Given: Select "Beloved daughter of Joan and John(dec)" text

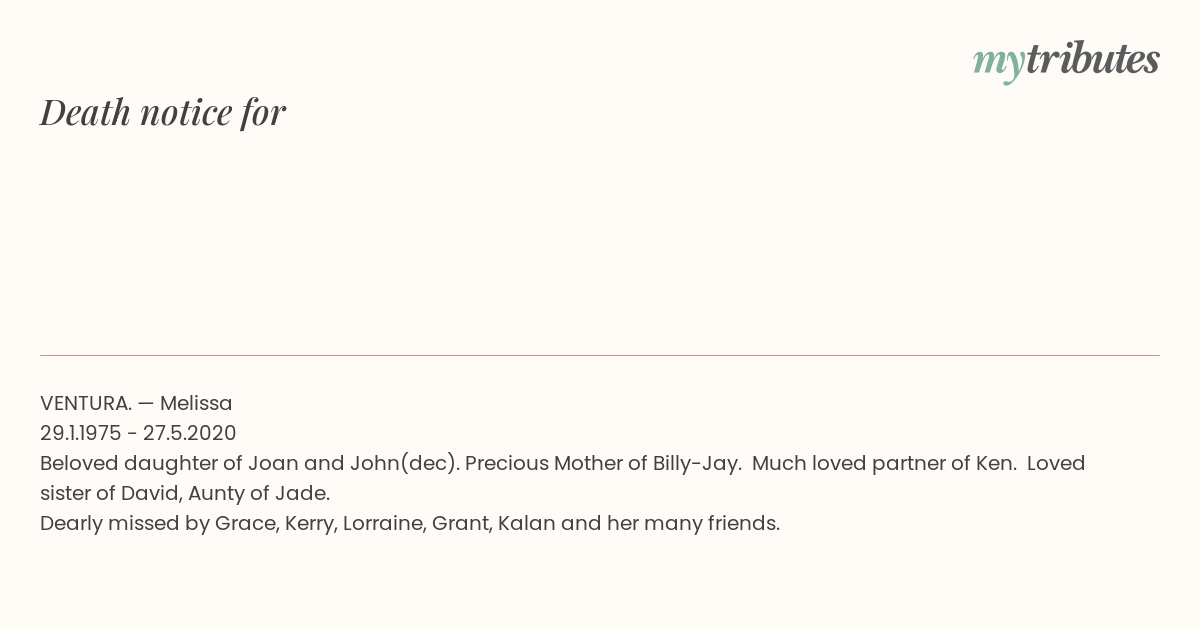Looking at the screenshot, I should click(x=249, y=463).
